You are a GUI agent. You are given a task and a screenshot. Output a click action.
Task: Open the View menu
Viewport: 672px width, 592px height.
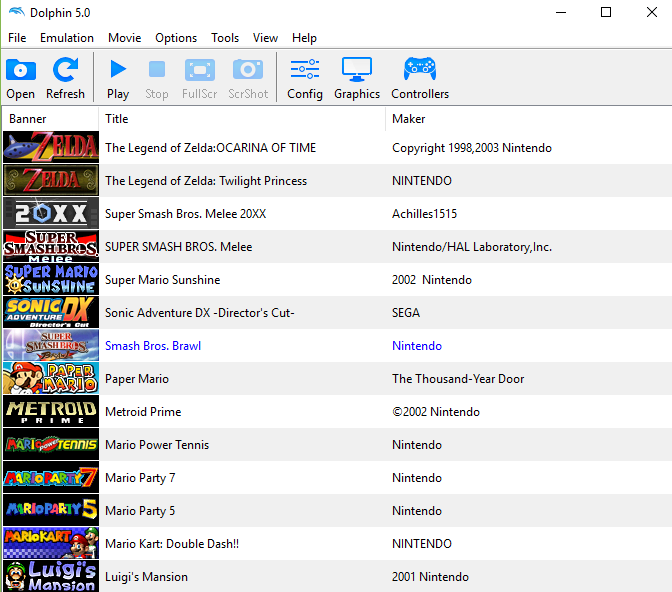click(265, 38)
